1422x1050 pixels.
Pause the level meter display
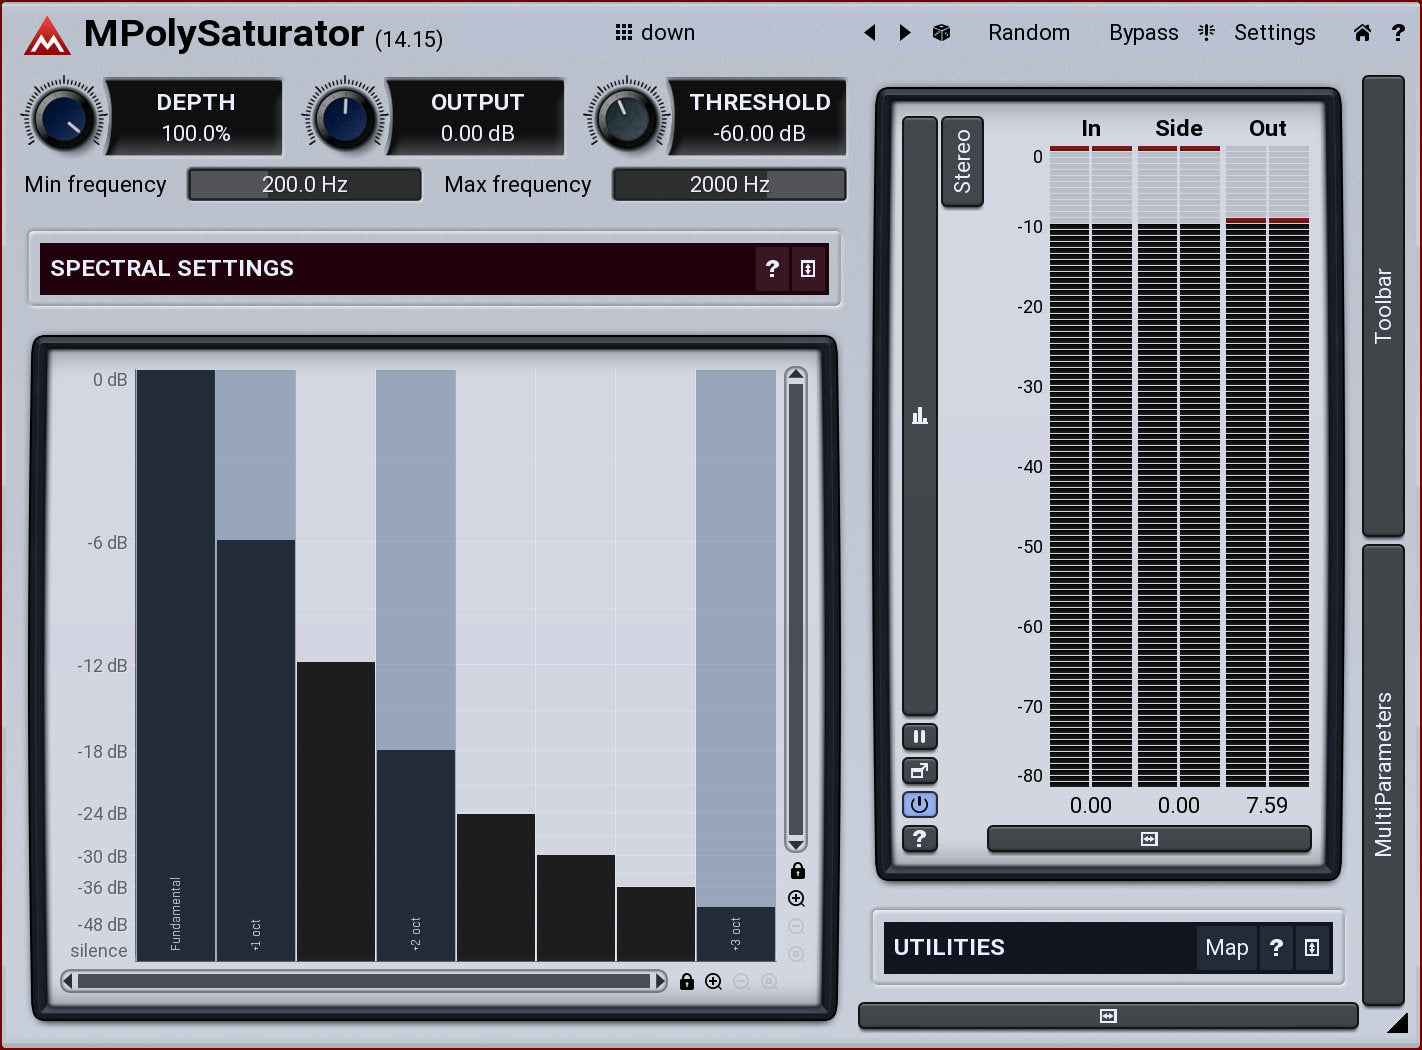pyautogui.click(x=919, y=737)
